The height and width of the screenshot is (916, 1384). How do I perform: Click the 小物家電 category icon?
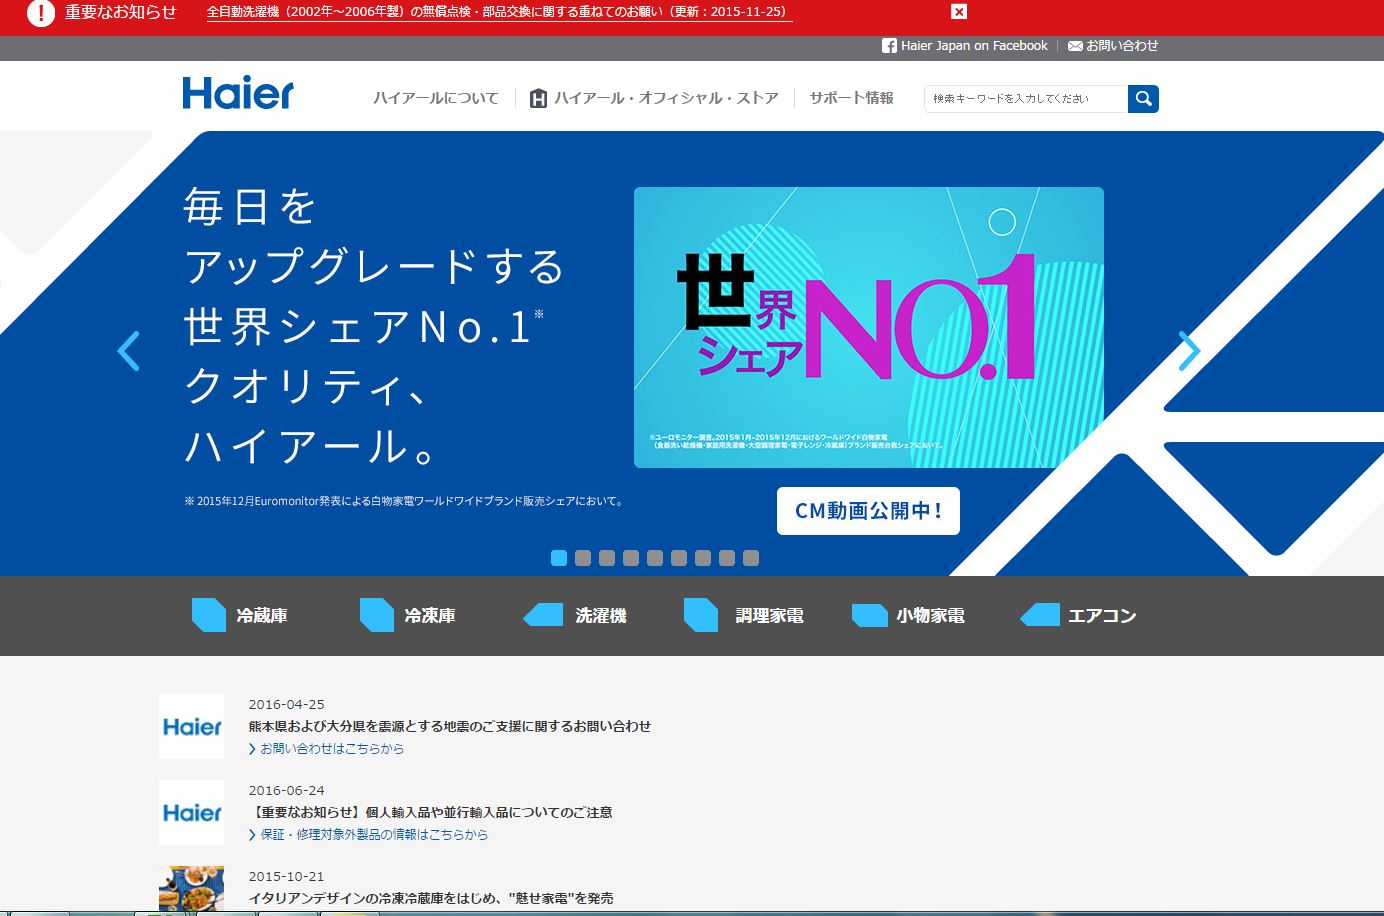(870, 615)
